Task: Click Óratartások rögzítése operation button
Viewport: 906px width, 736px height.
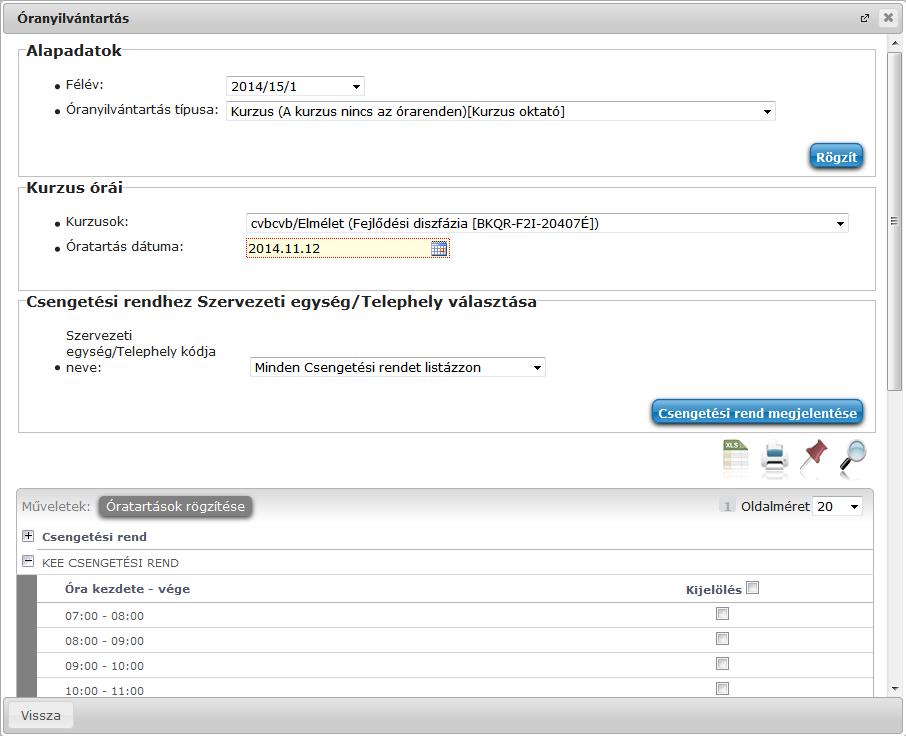Action: point(175,507)
